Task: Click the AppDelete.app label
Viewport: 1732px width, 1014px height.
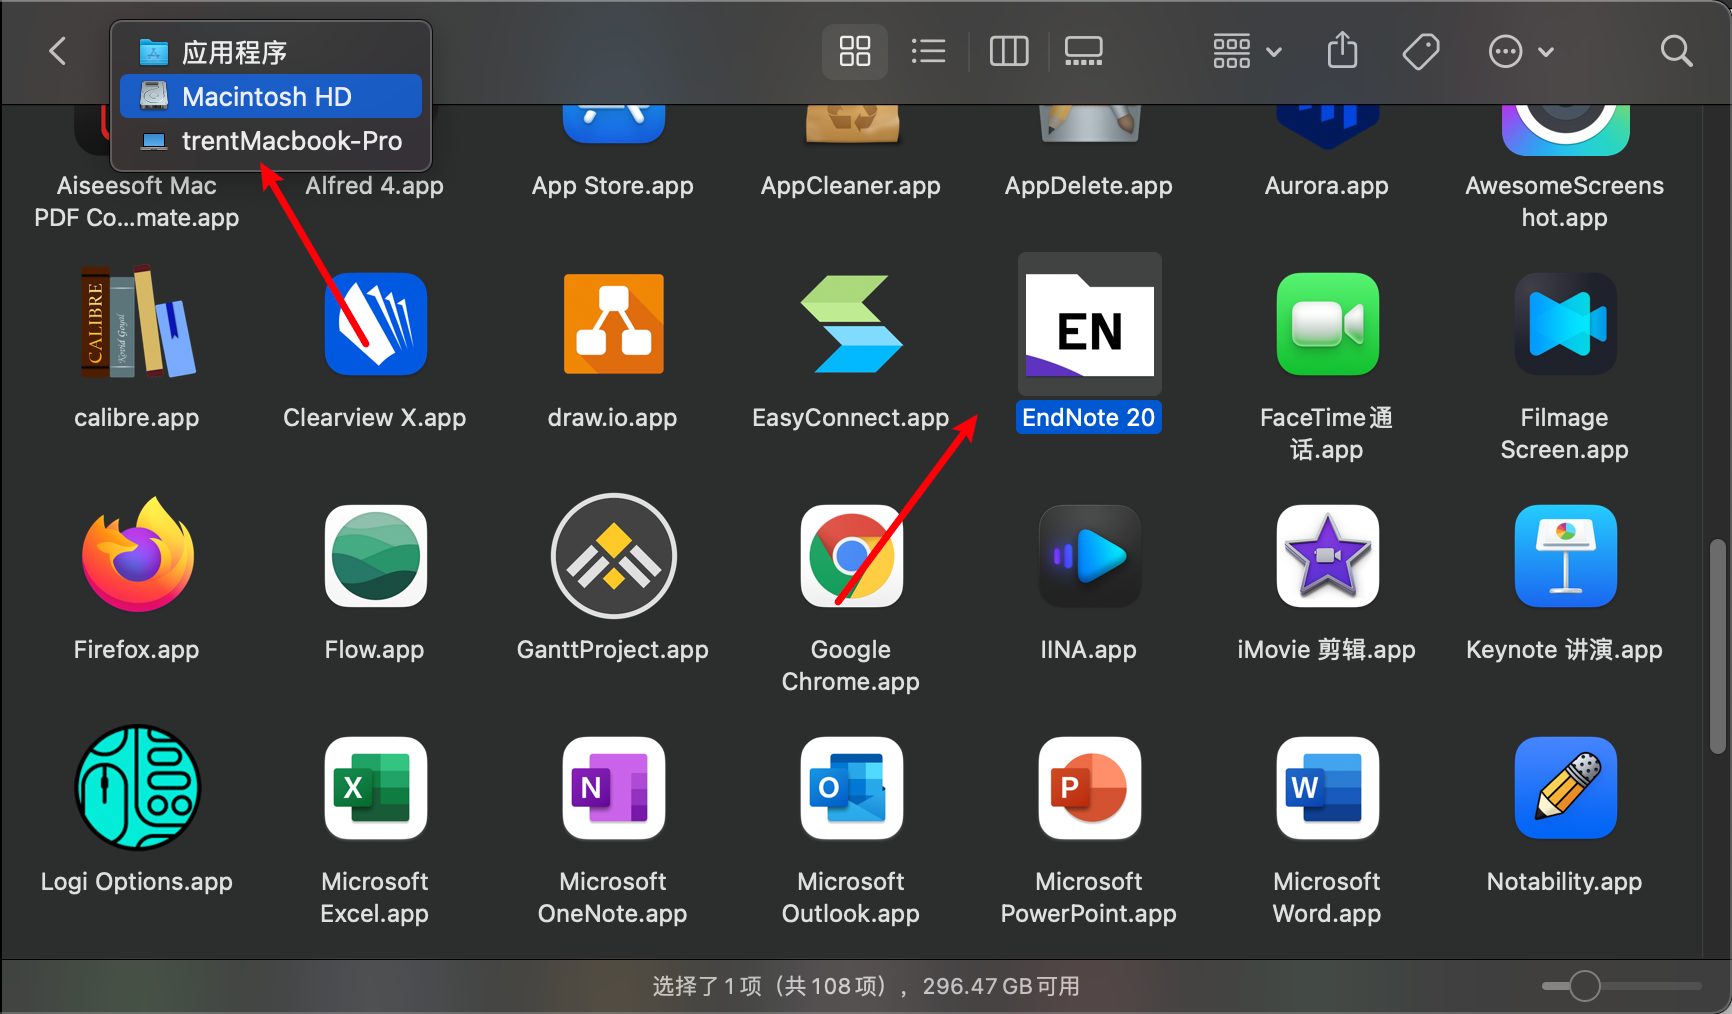Action: point(1089,185)
